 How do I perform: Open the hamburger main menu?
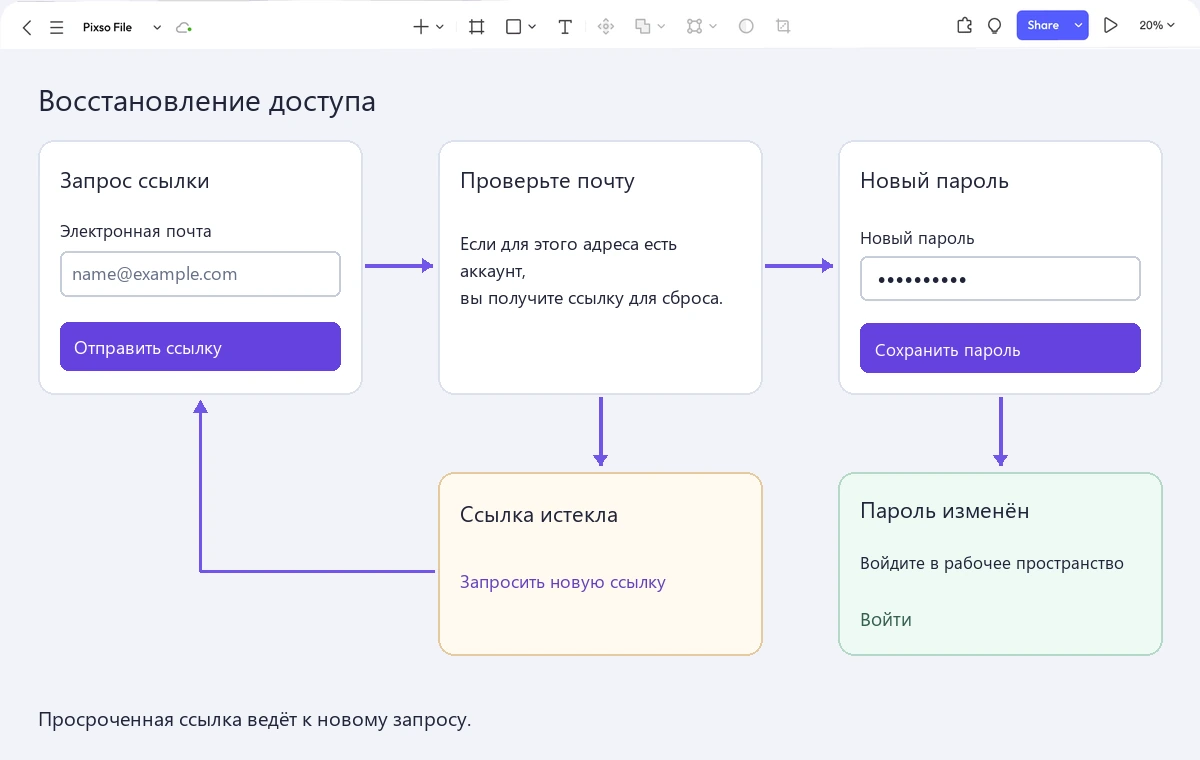tap(57, 27)
